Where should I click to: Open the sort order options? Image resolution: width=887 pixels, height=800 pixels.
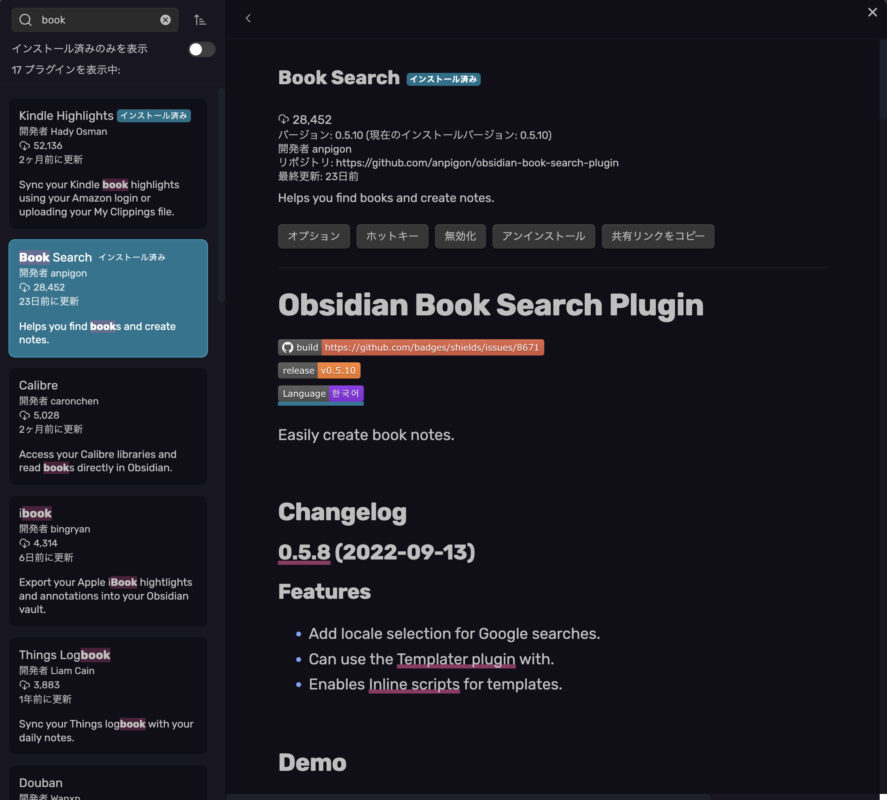200,20
